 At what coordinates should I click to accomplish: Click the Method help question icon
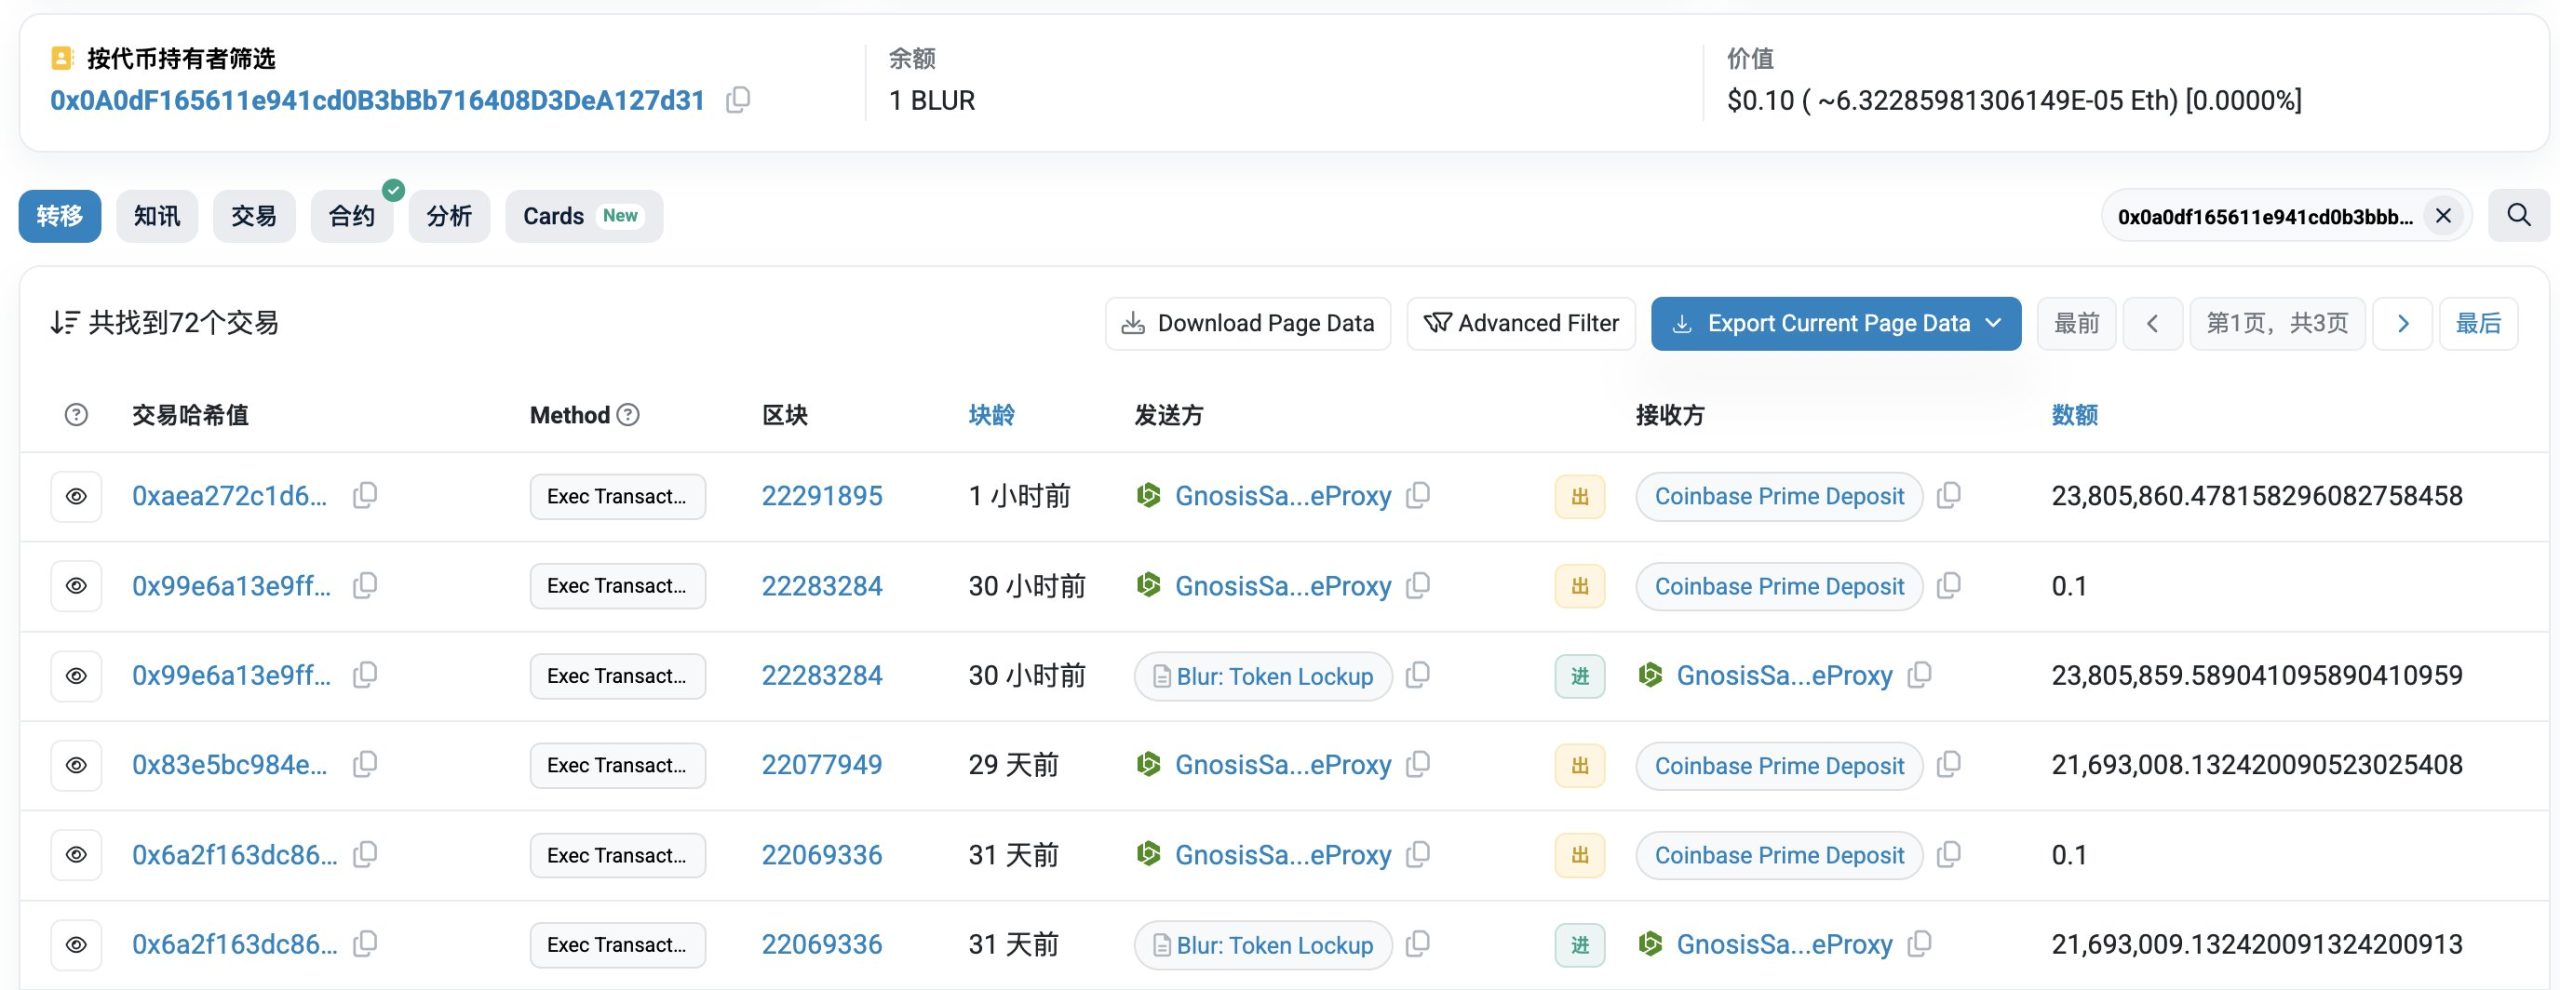628,415
